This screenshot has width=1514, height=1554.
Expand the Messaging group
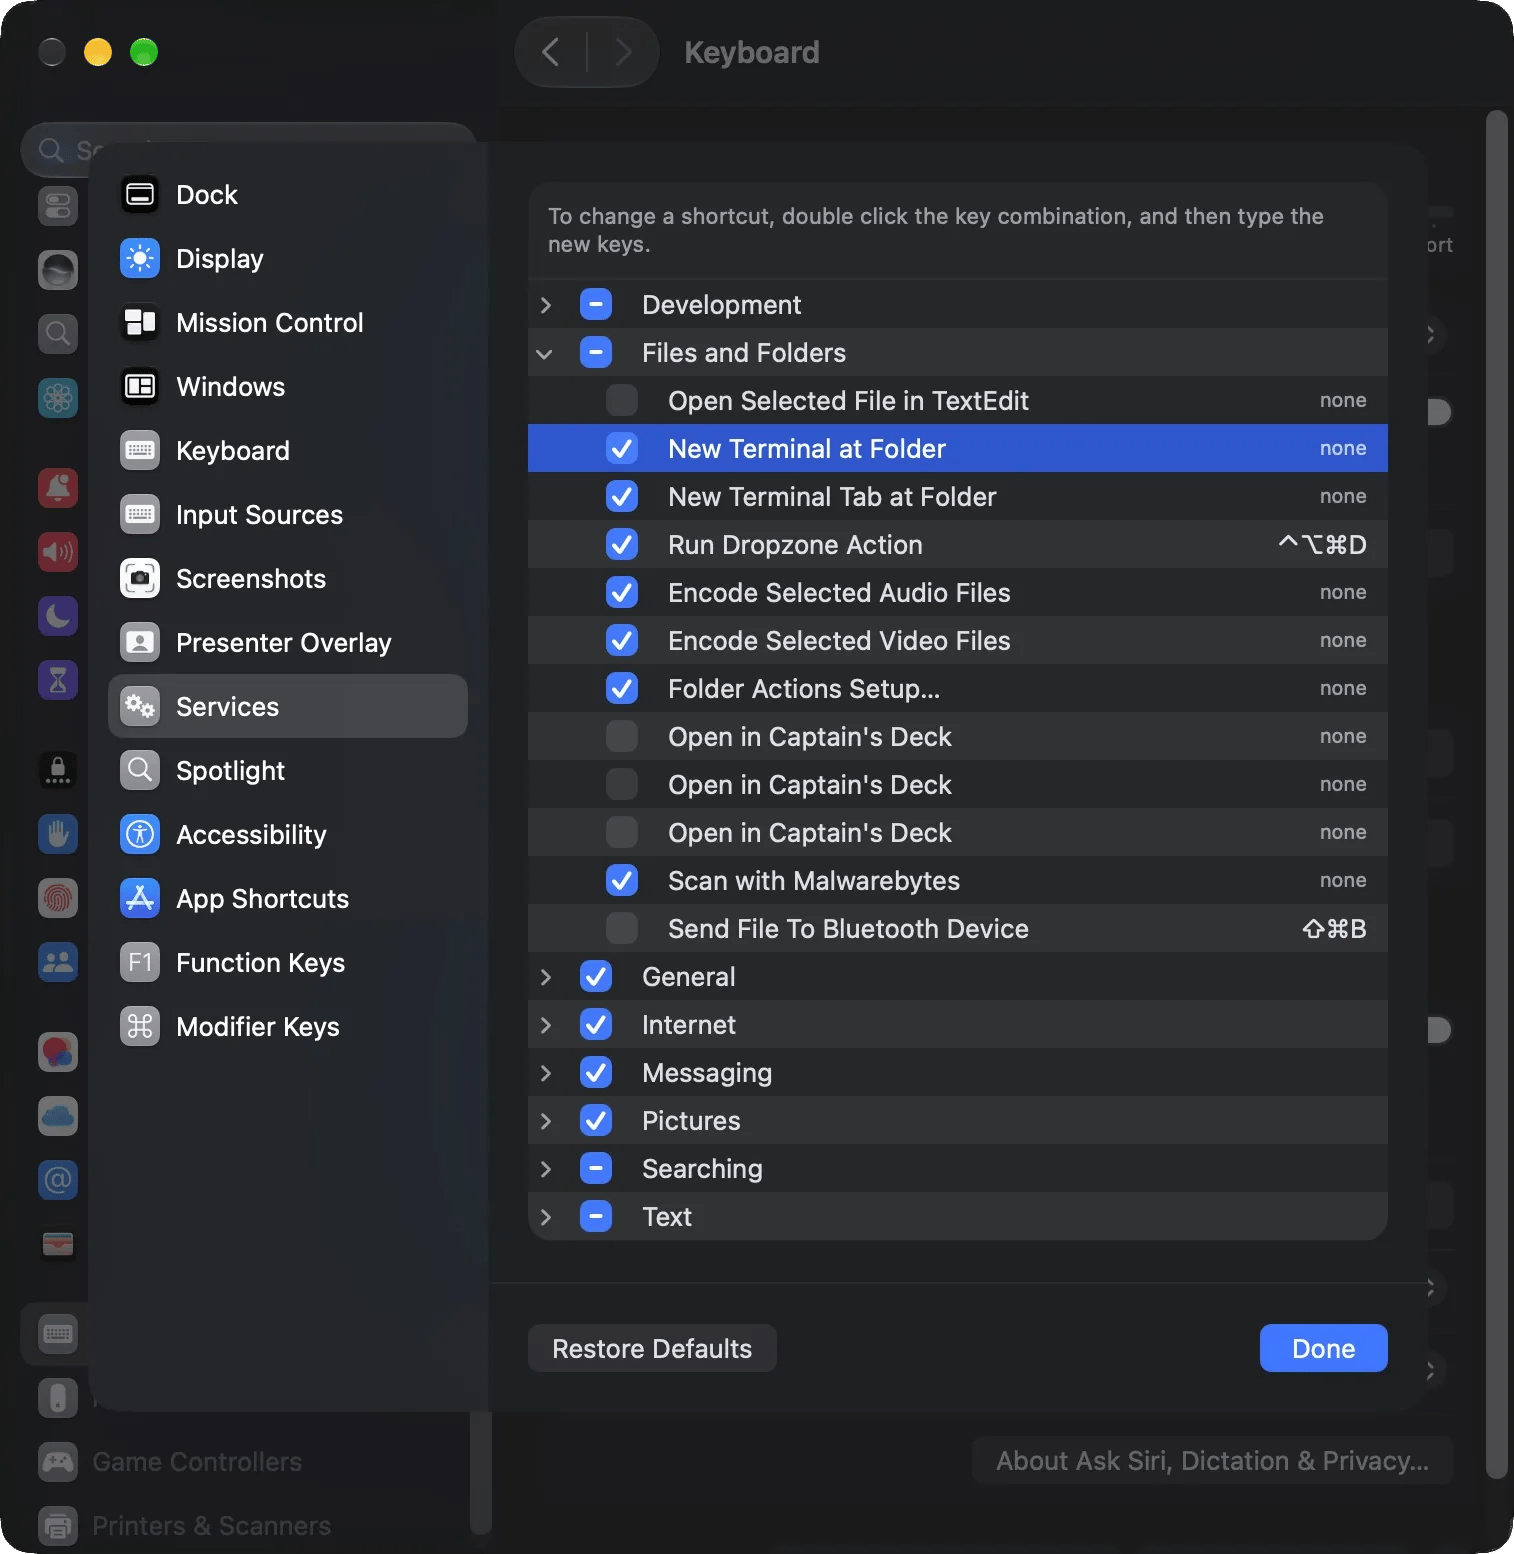tap(546, 1073)
